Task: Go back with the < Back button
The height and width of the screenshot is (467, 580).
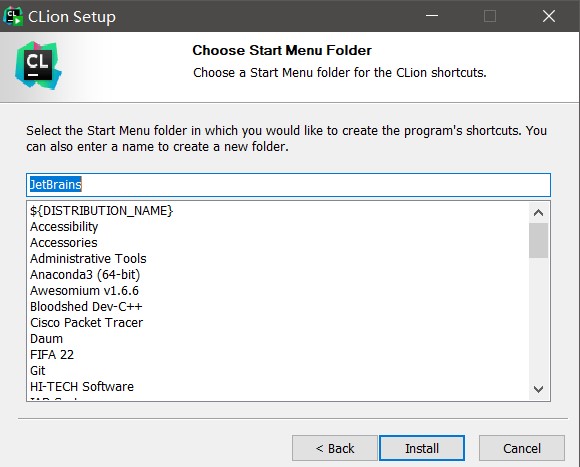Action: pyautogui.click(x=335, y=448)
